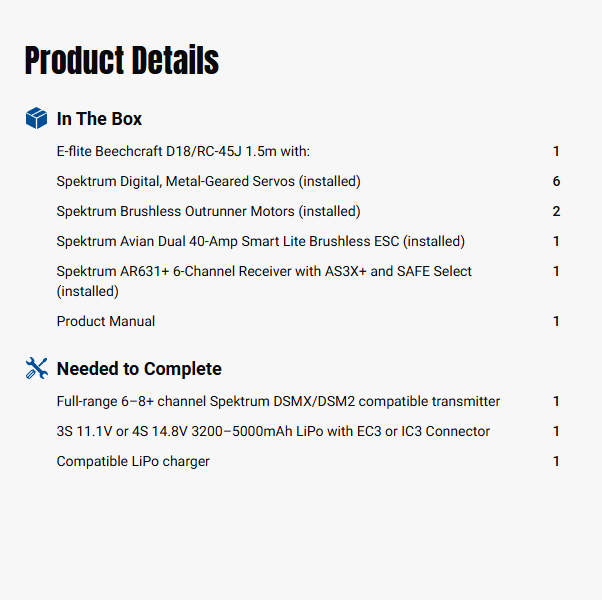
Task: Click the Spektrum Digital, Metal-Geared Servos line
Action: 208,181
